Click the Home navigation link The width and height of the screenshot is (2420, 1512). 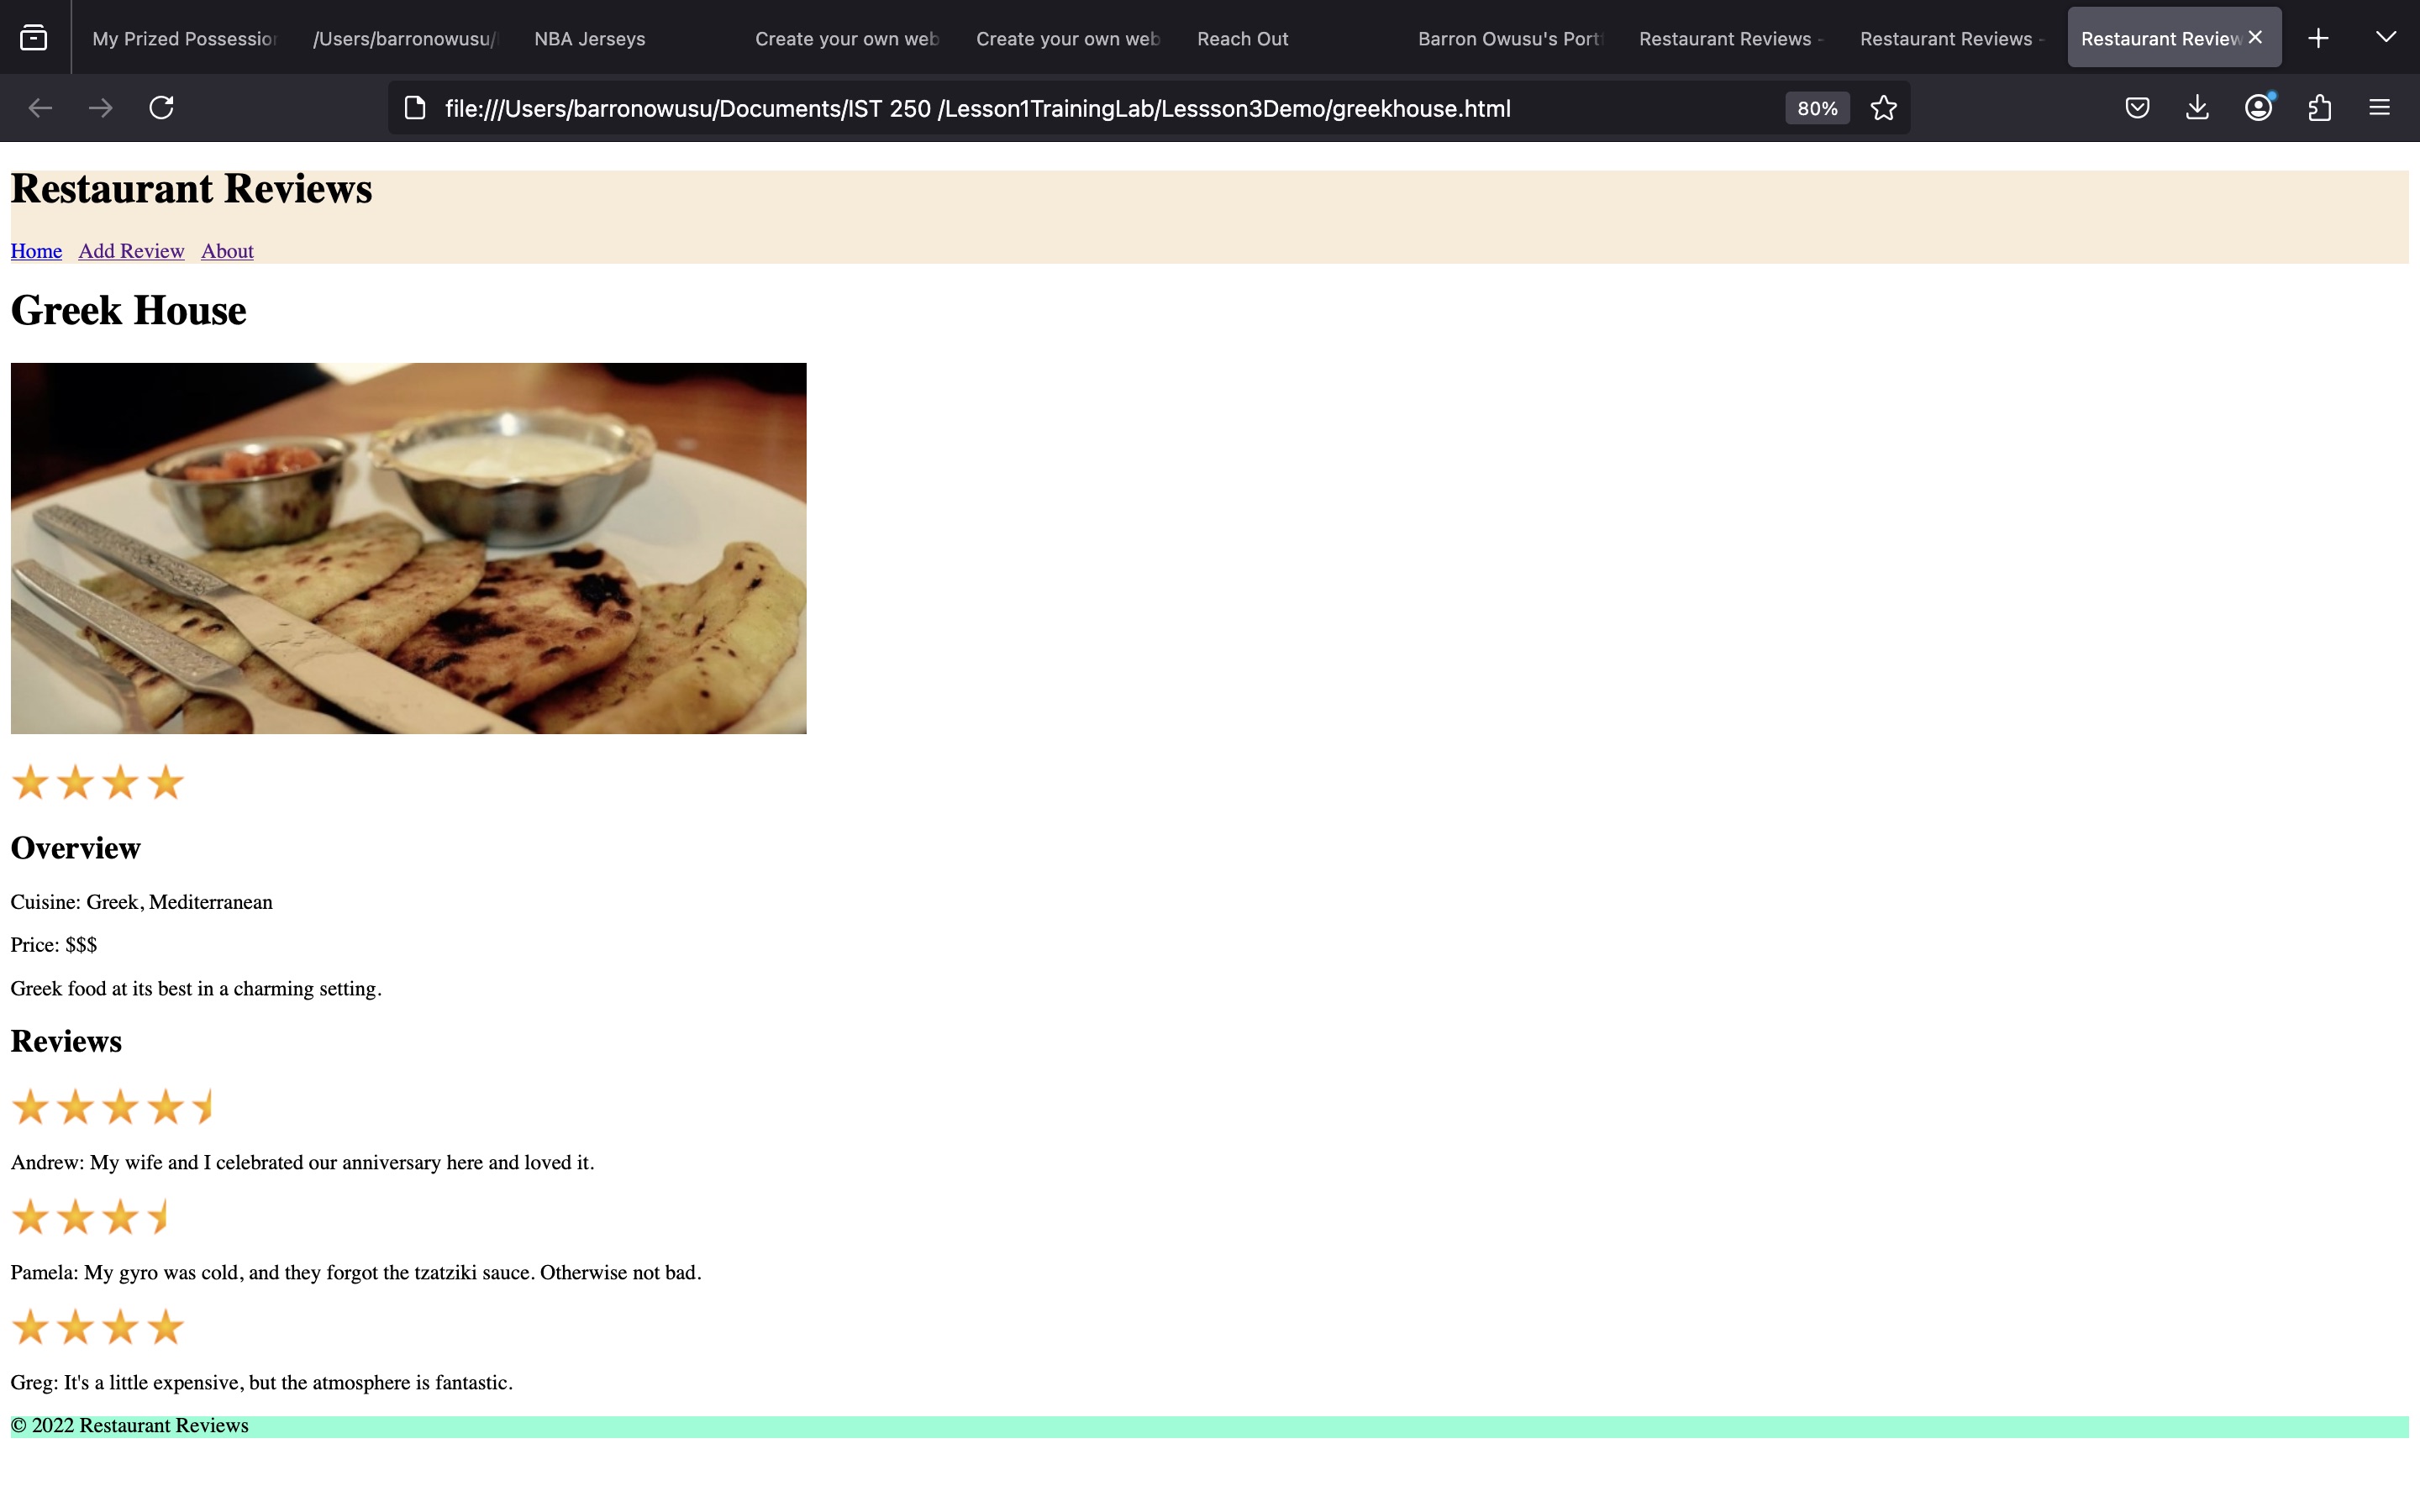pos(35,250)
